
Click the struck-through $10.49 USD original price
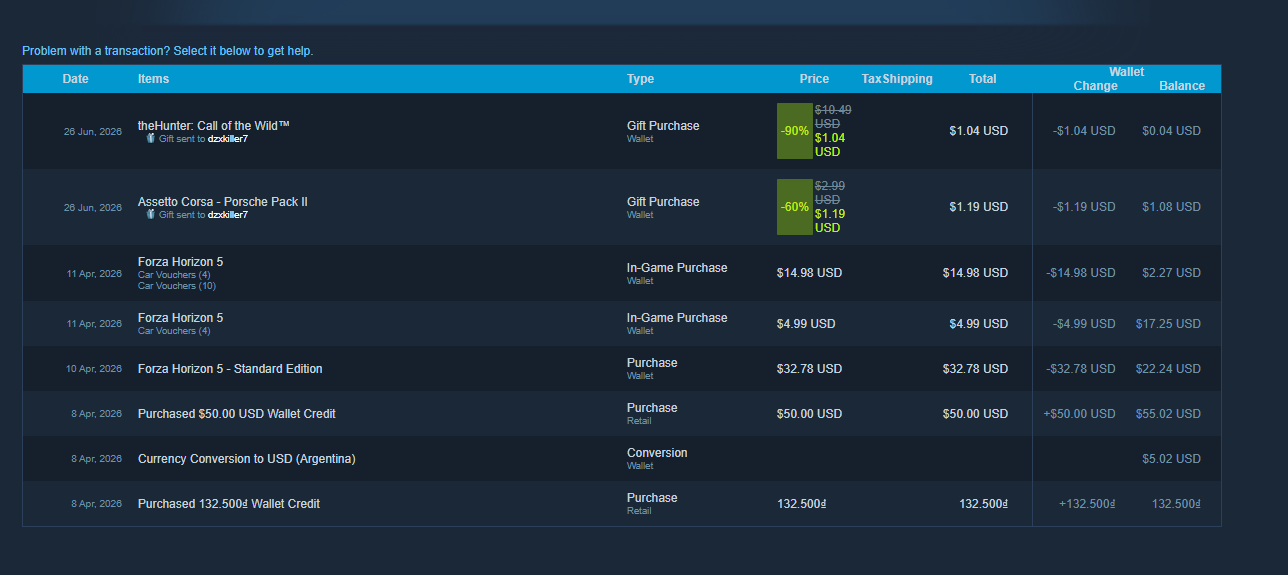click(x=833, y=117)
